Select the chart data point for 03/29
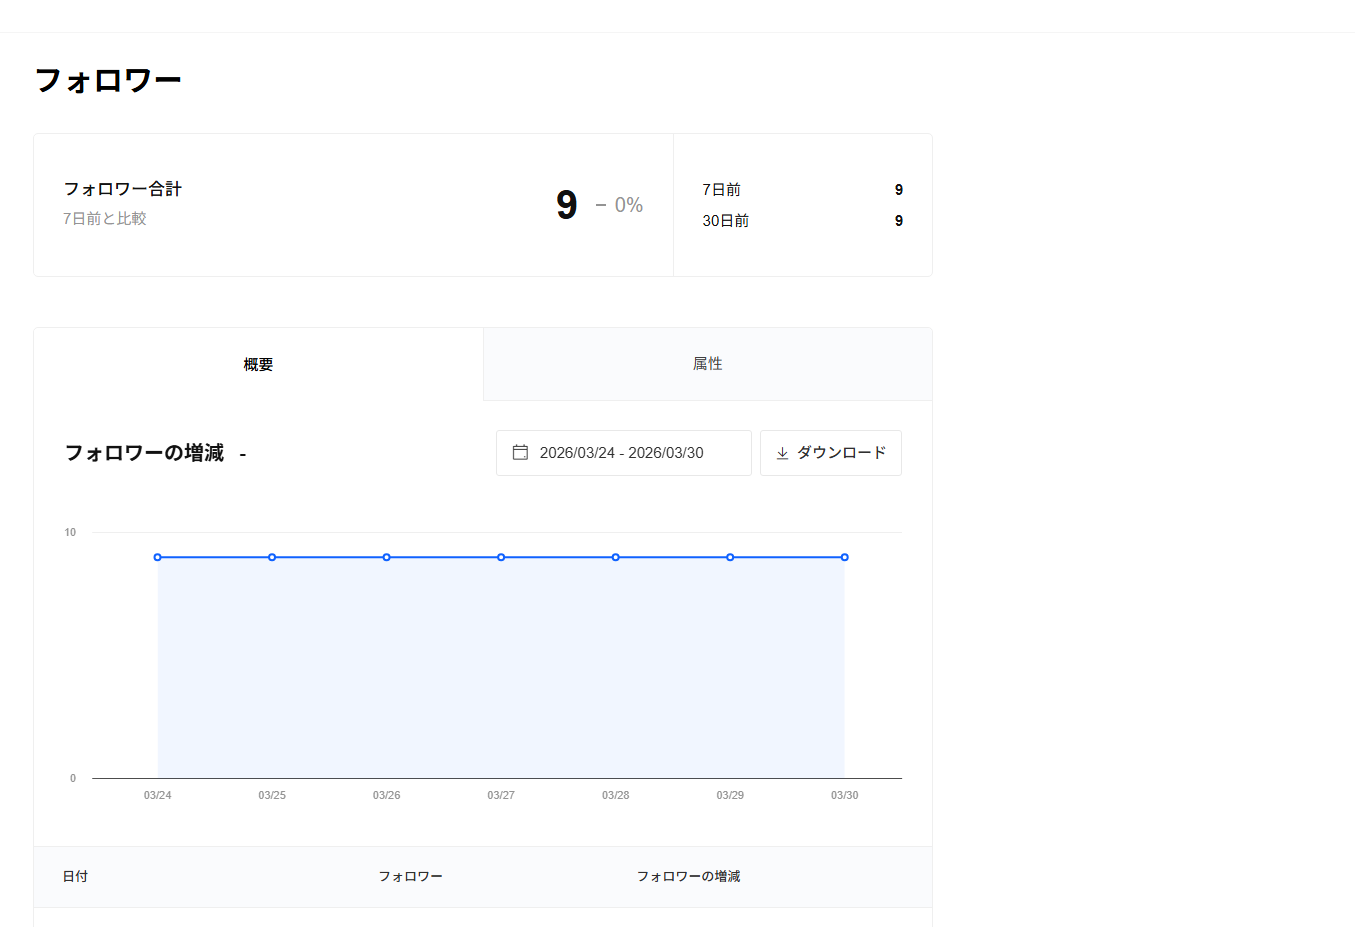Screen dimensions: 1355x927 tap(730, 557)
